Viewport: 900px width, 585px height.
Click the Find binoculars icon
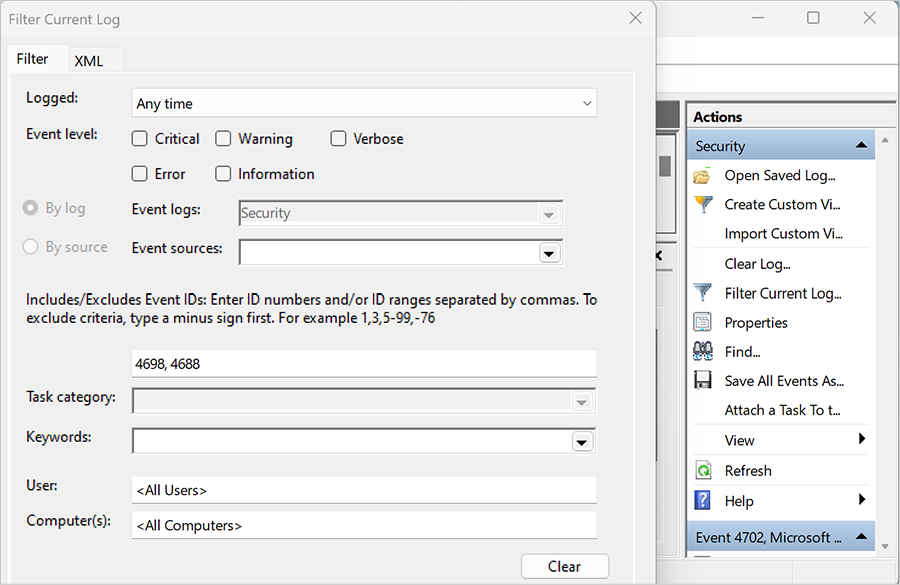[x=703, y=351]
